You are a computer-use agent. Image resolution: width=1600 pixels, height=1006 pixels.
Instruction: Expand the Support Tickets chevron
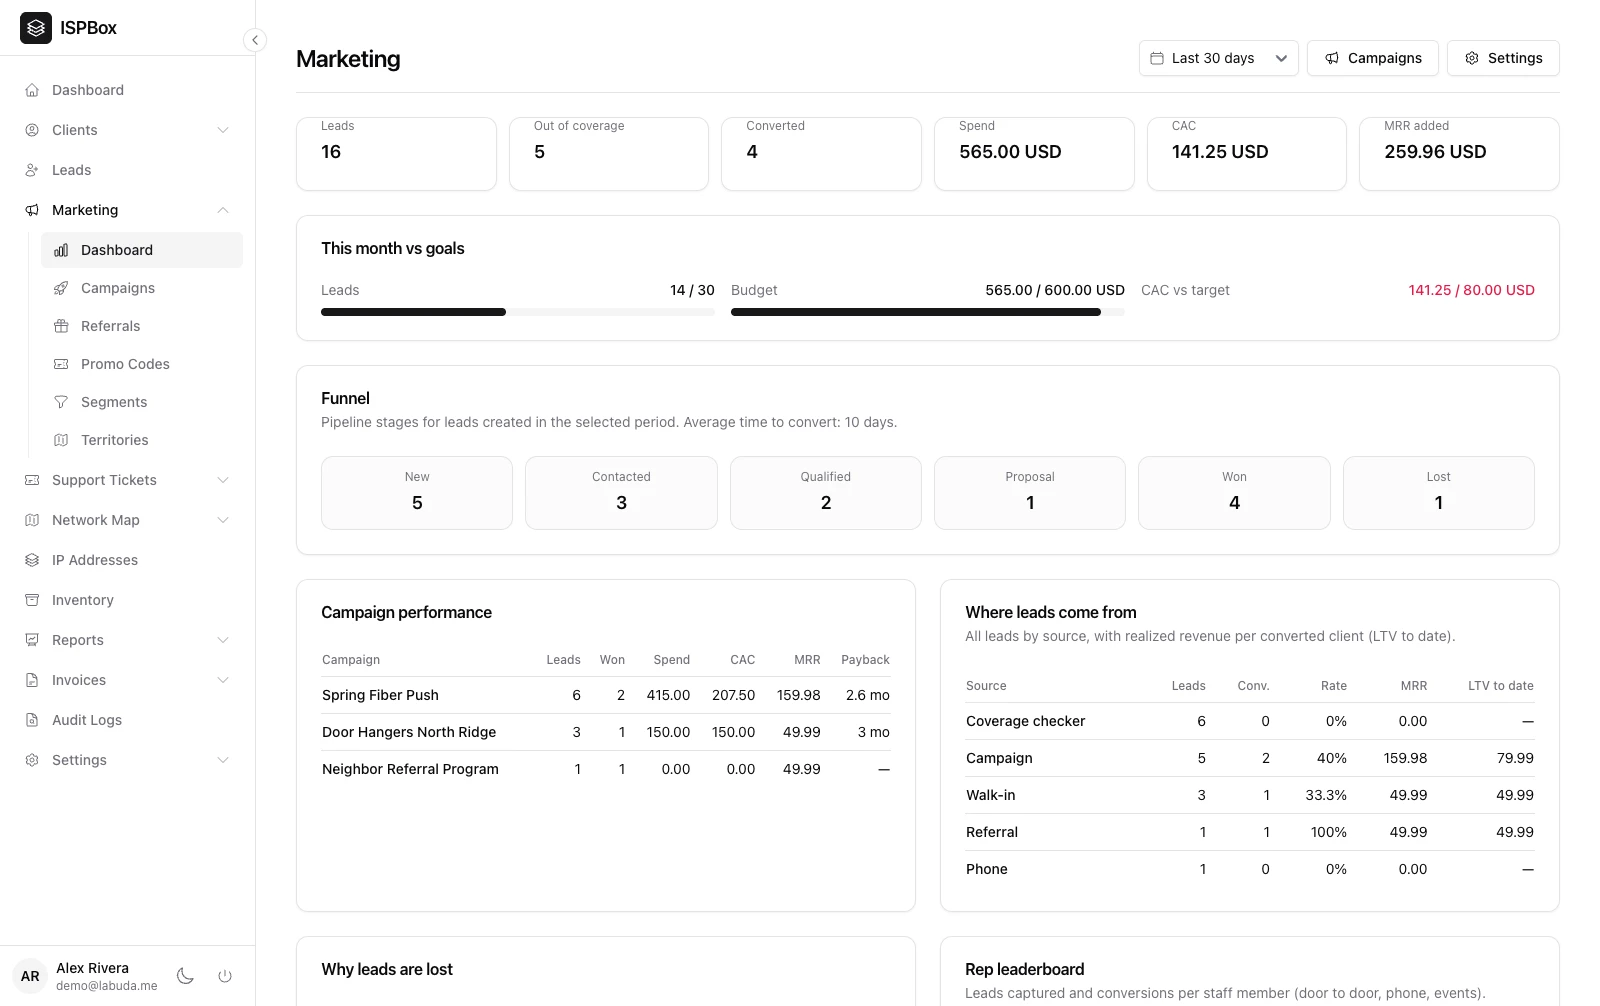click(x=223, y=480)
